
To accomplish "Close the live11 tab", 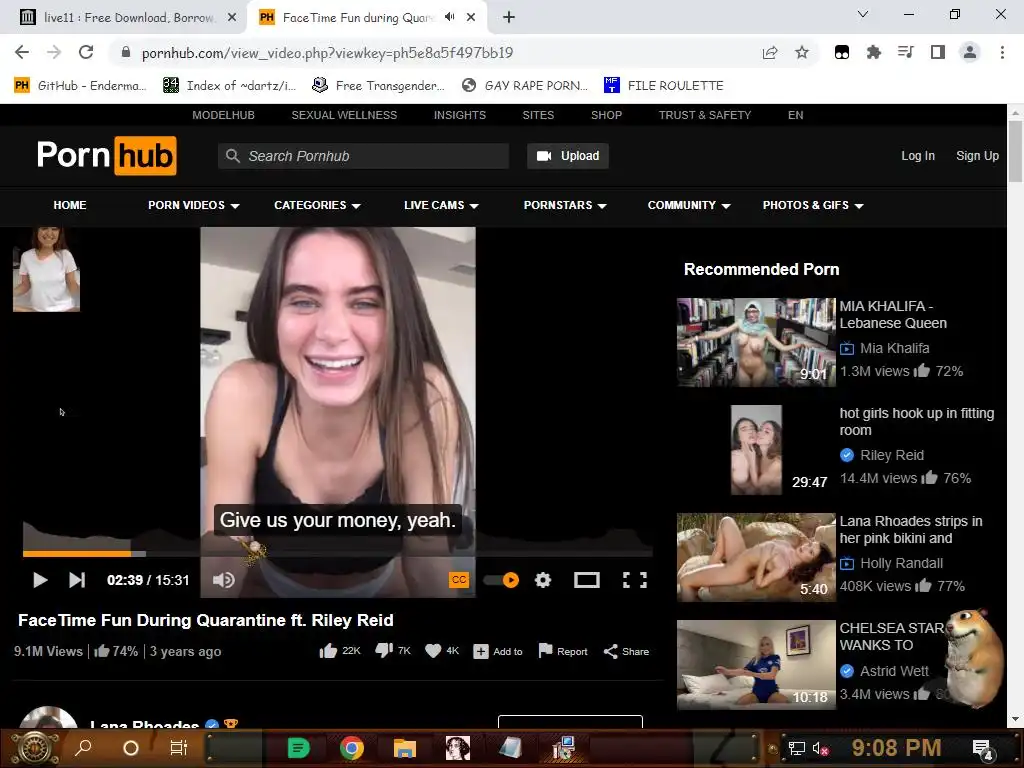I will pyautogui.click(x=232, y=18).
